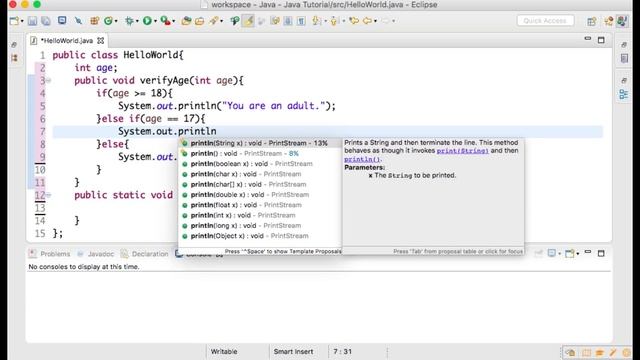Expand the Previous Annotation dropdown arrow
This screenshot has width=640, height=360.
344,21
